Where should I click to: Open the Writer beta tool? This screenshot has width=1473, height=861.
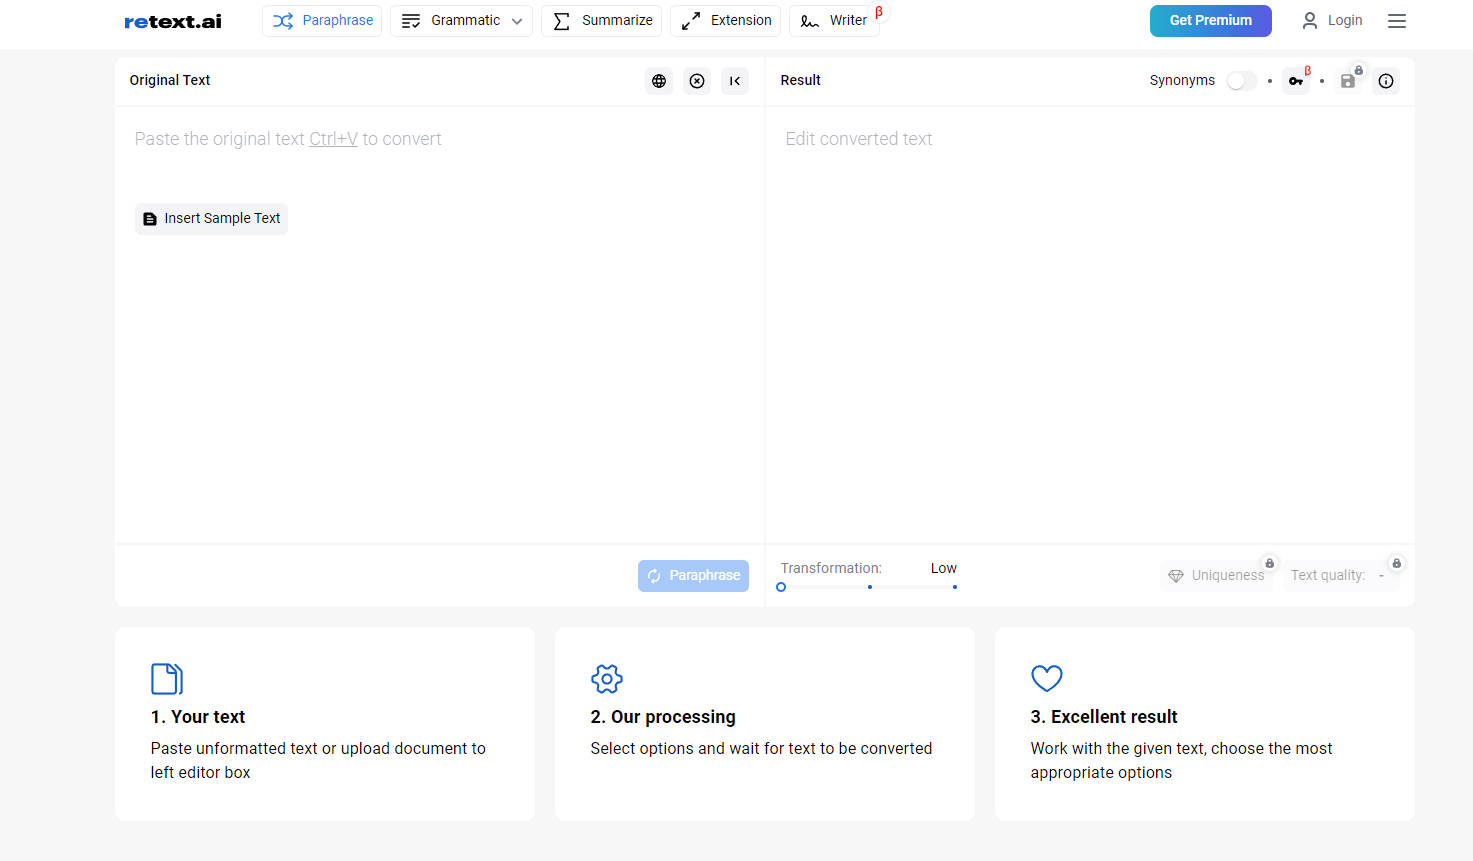[x=835, y=21]
